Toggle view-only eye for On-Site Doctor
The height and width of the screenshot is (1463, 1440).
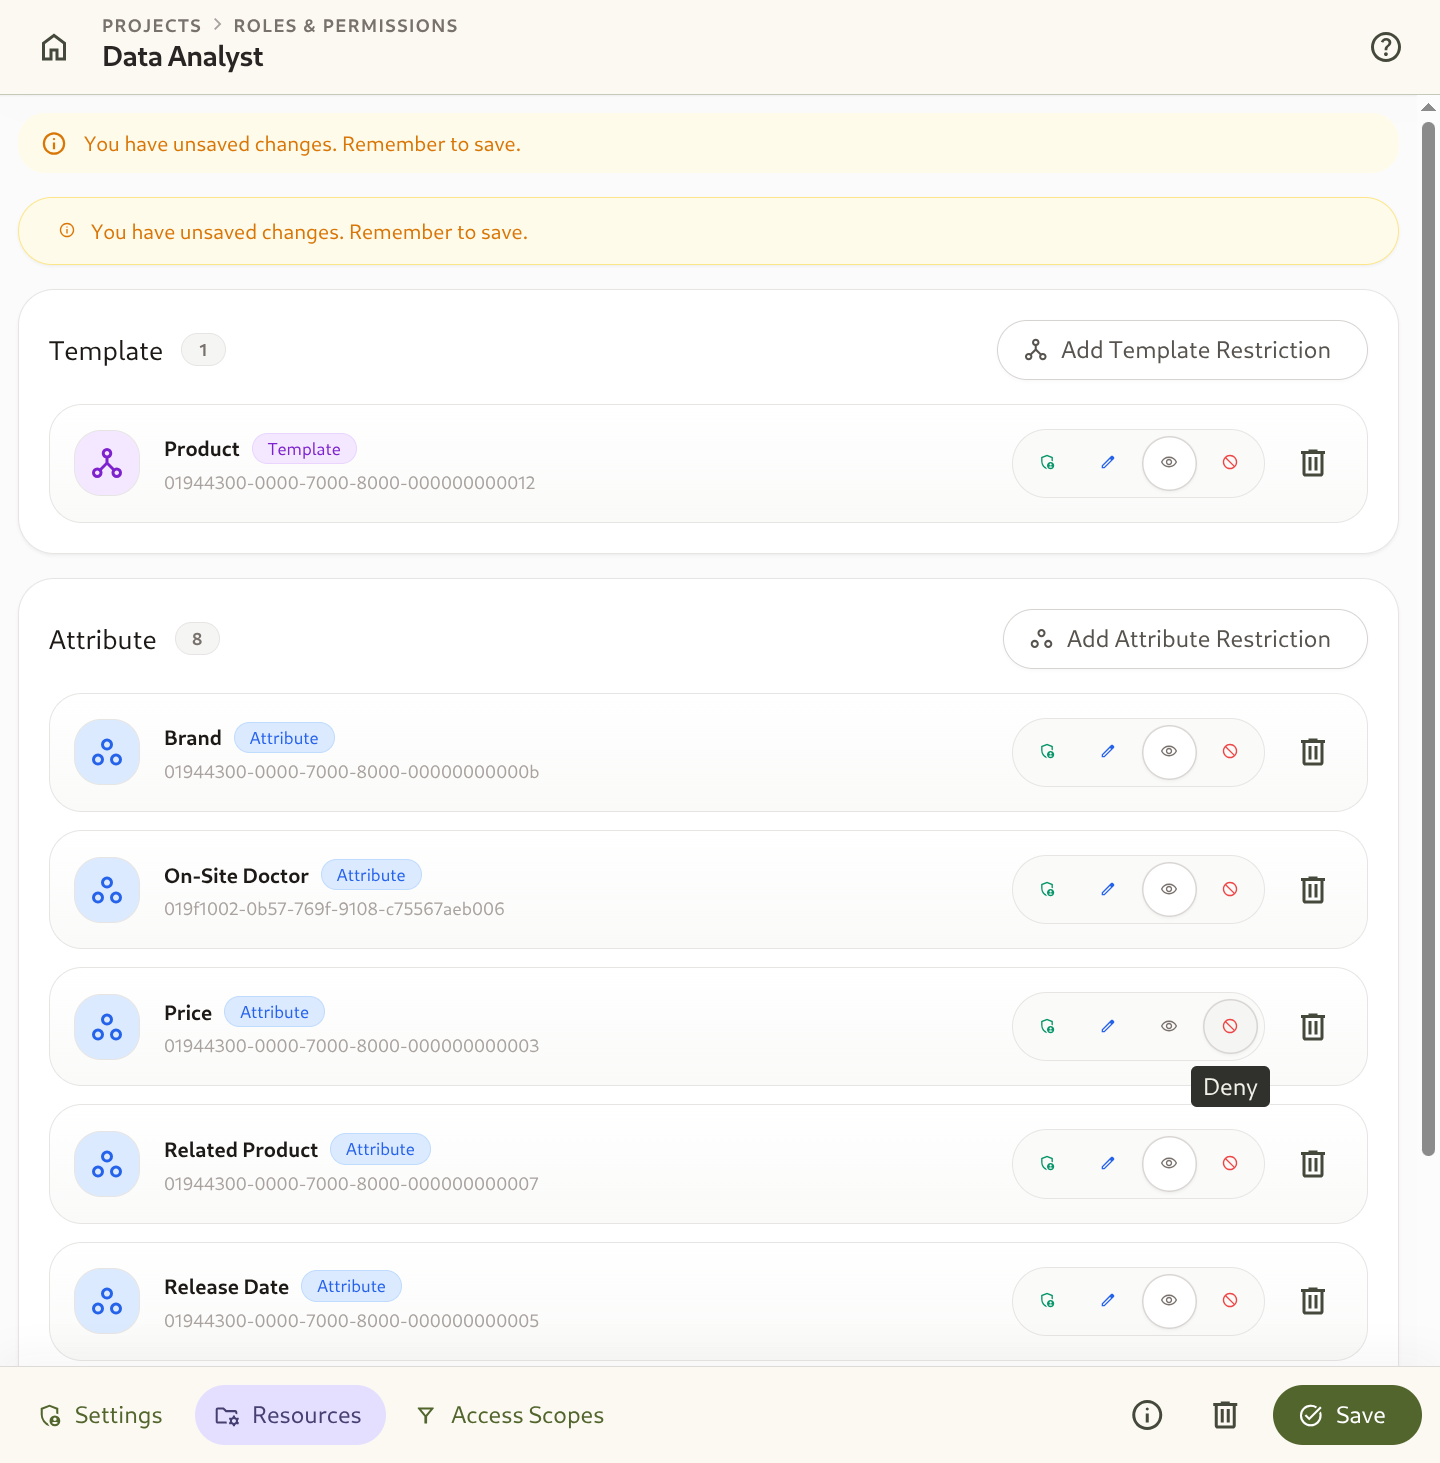tap(1169, 889)
